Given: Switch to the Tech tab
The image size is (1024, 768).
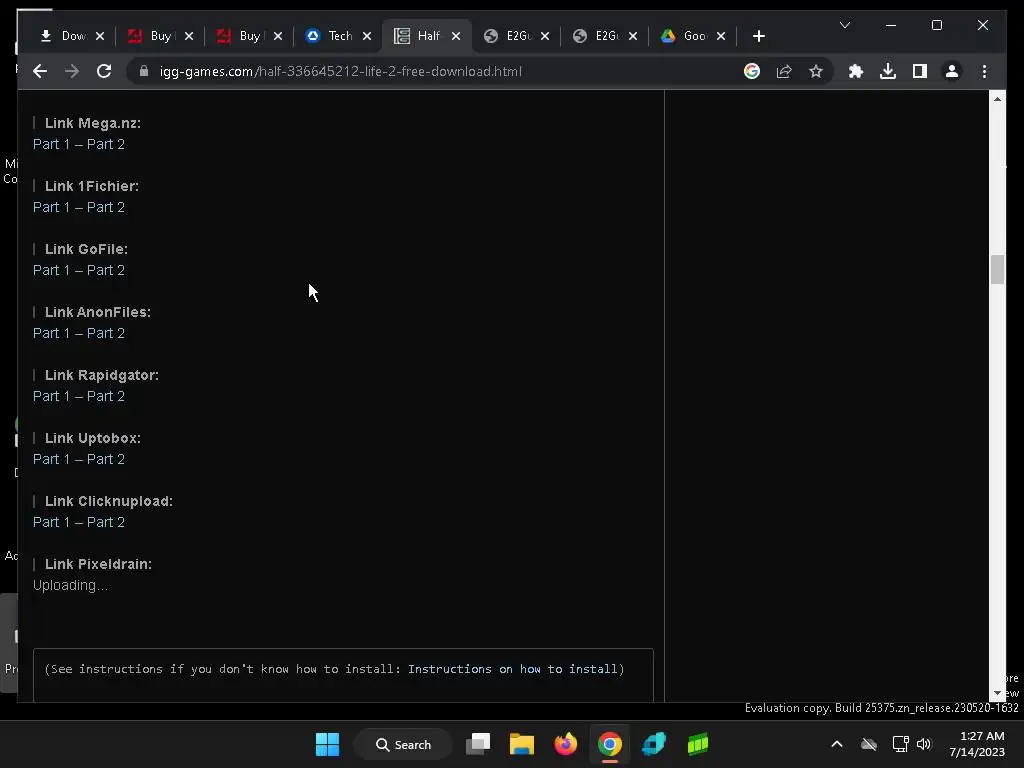Looking at the screenshot, I should pyautogui.click(x=340, y=36).
